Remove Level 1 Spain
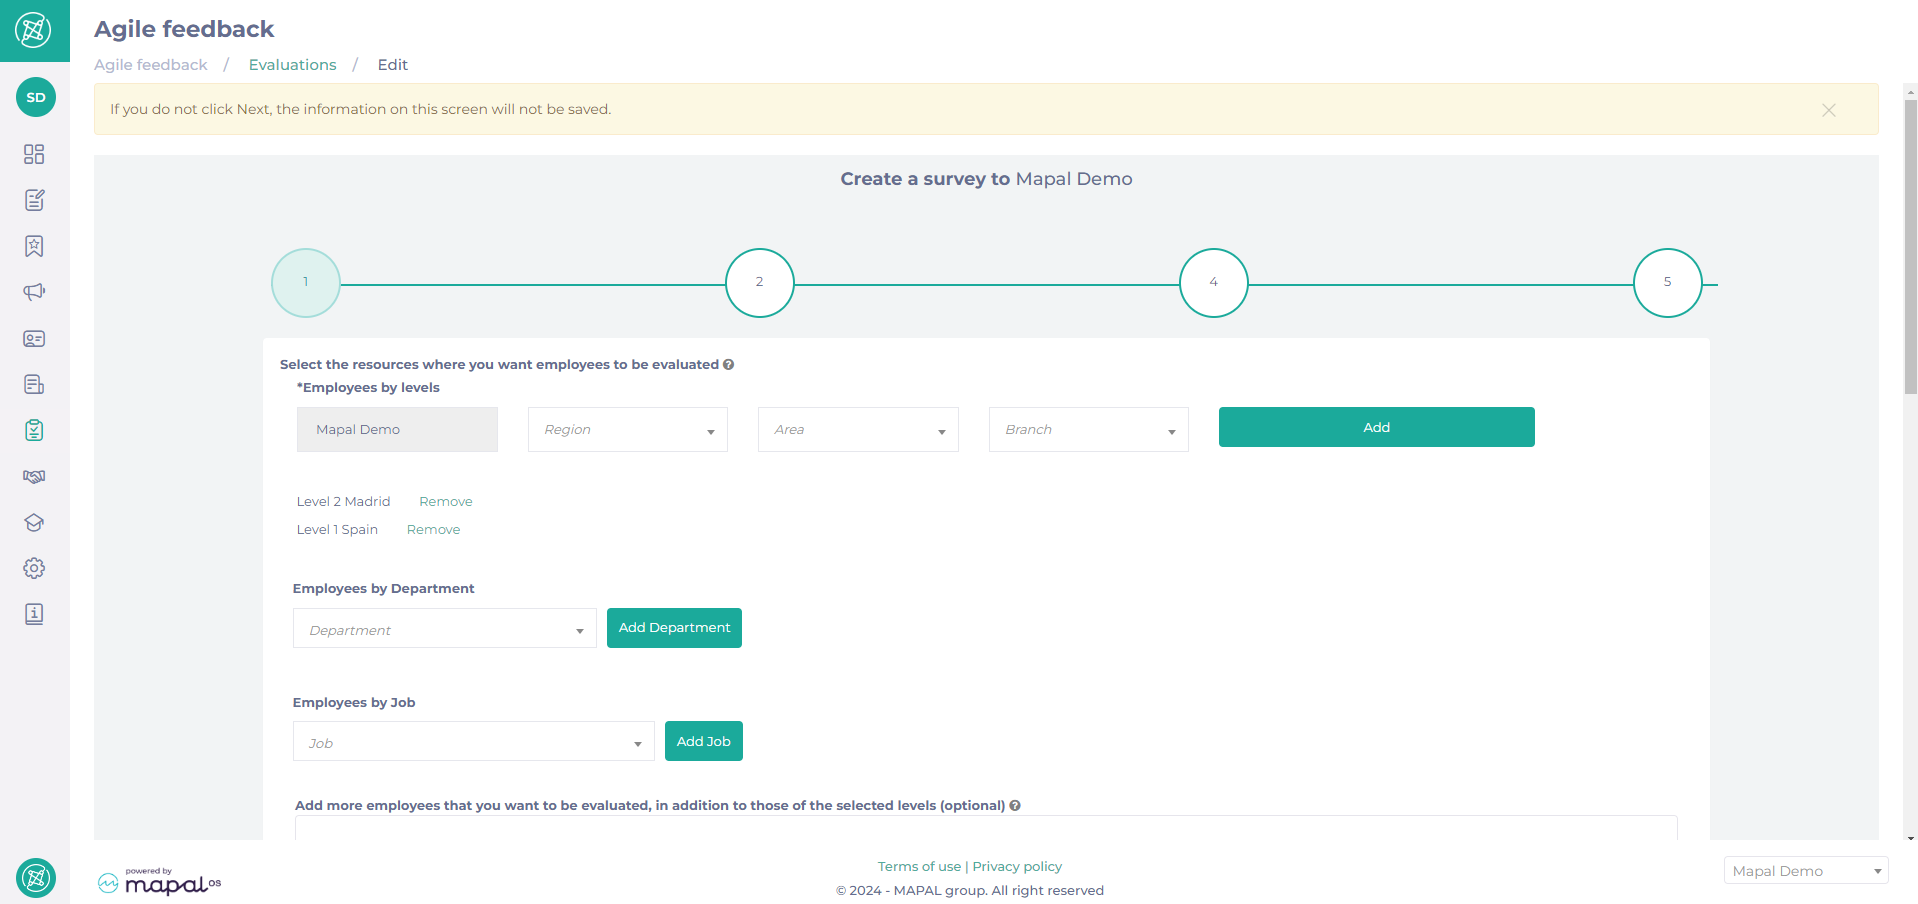Viewport: 1918px width, 904px height. coord(434,530)
